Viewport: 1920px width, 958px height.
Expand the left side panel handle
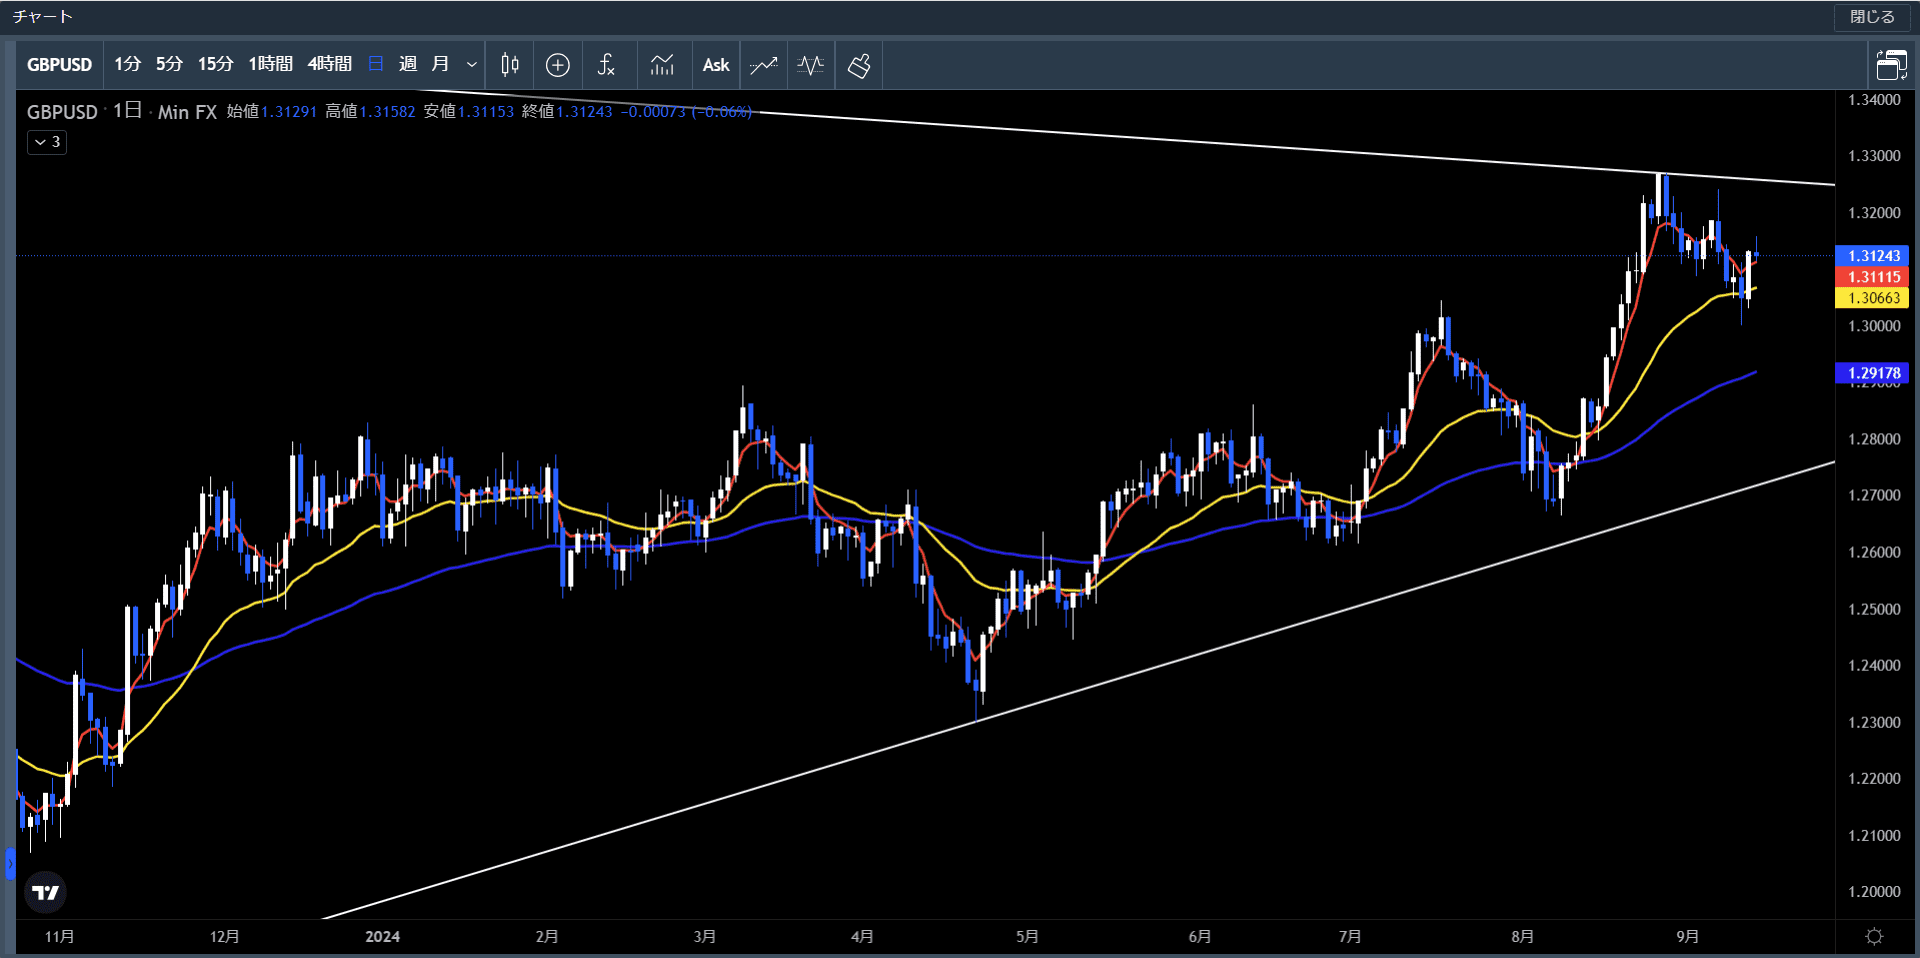pyautogui.click(x=10, y=863)
